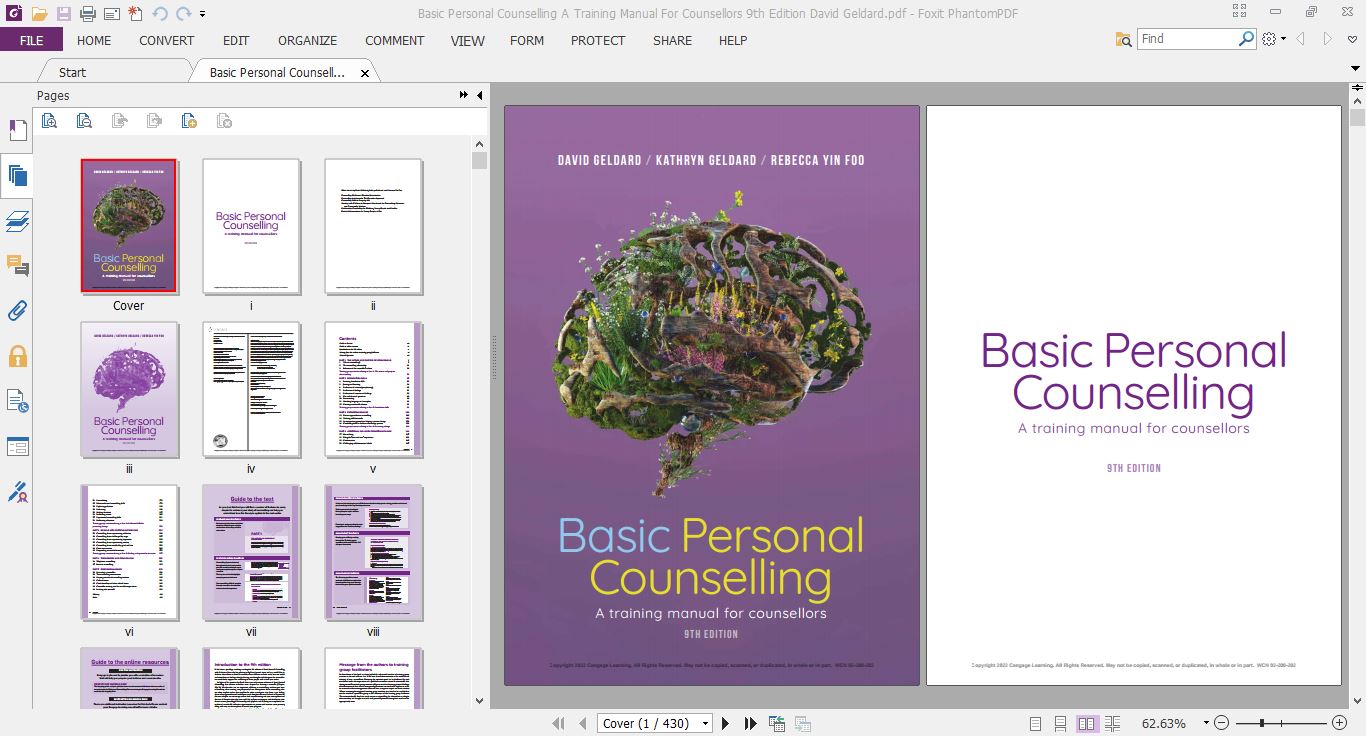Click the Insert pages icon with plus badge
The height and width of the screenshot is (736, 1366).
coord(189,121)
